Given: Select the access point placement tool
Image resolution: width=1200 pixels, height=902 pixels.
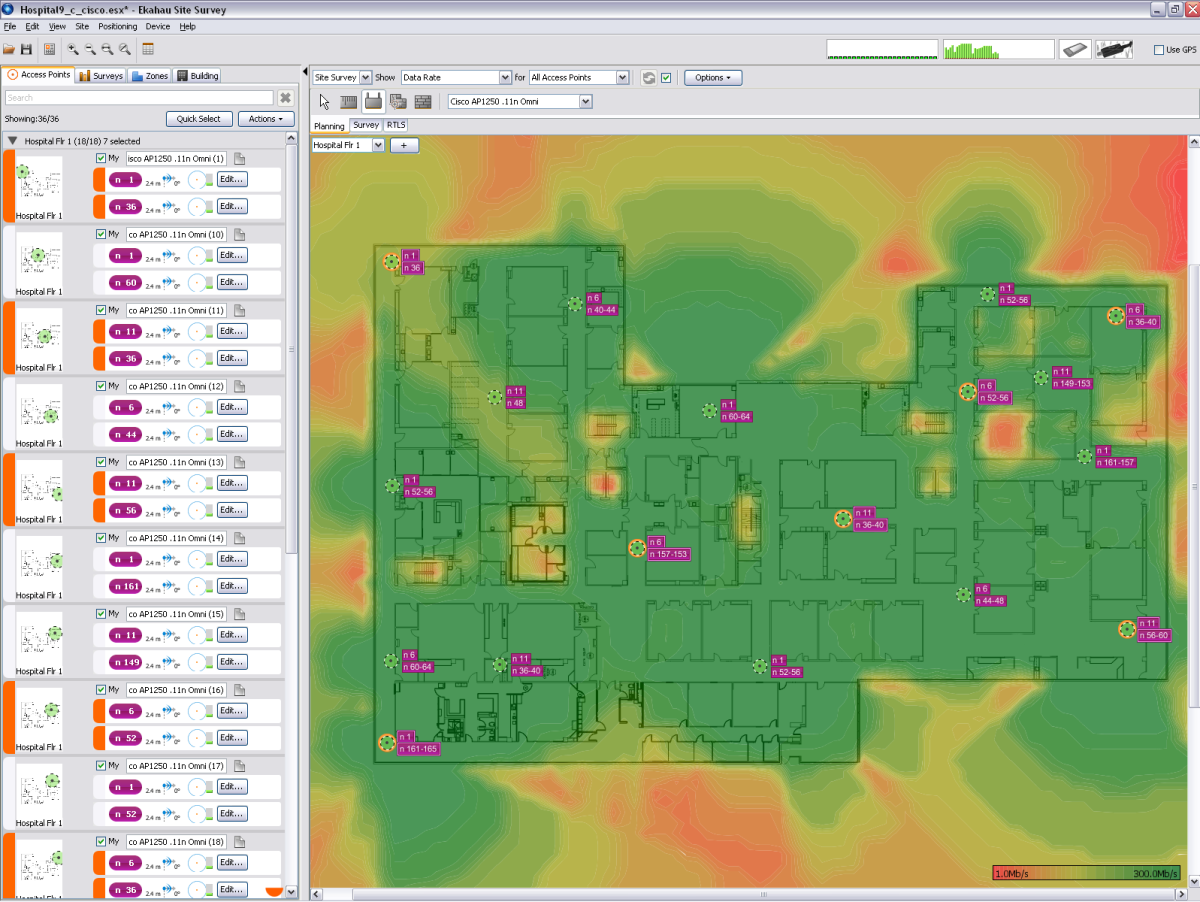Looking at the screenshot, I should (x=373, y=101).
